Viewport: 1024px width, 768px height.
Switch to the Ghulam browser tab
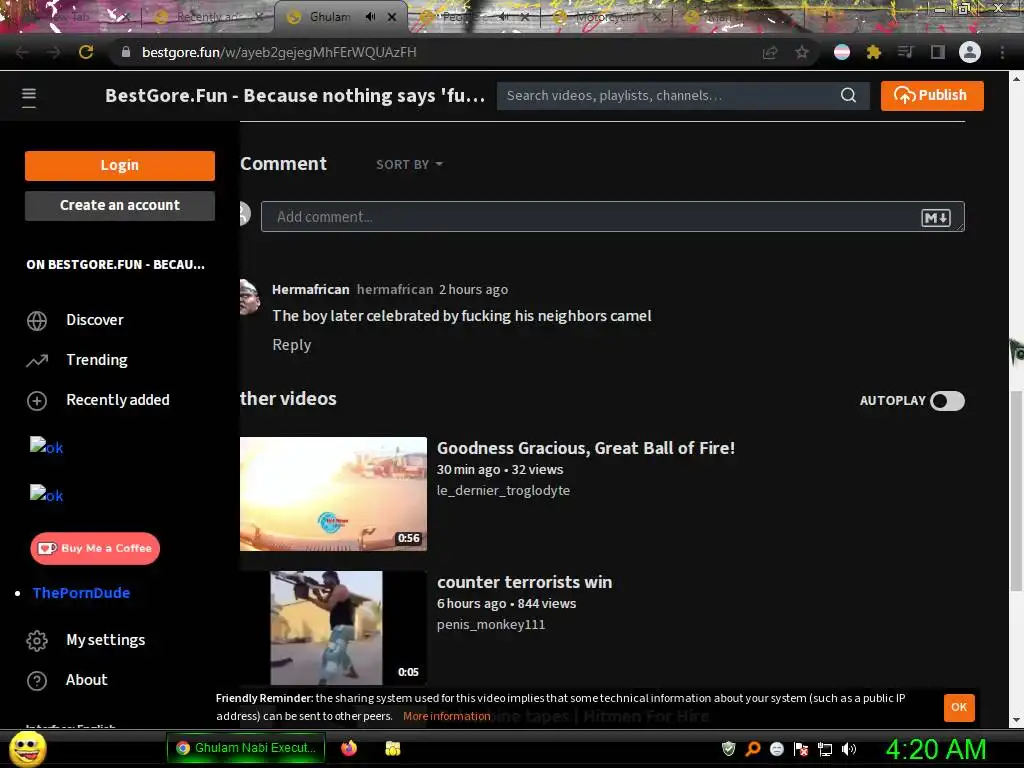342,17
